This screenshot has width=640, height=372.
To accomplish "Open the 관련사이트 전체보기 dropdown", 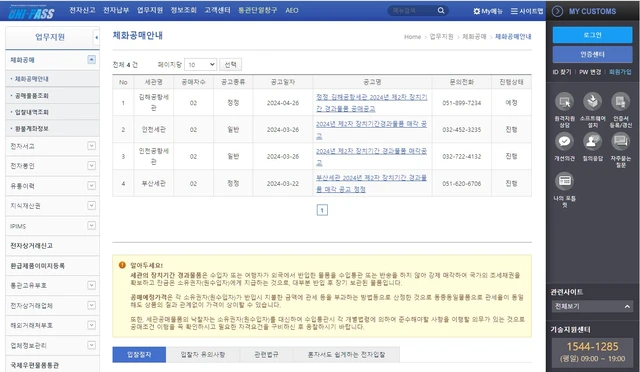I will pyautogui.click(x=592, y=306).
